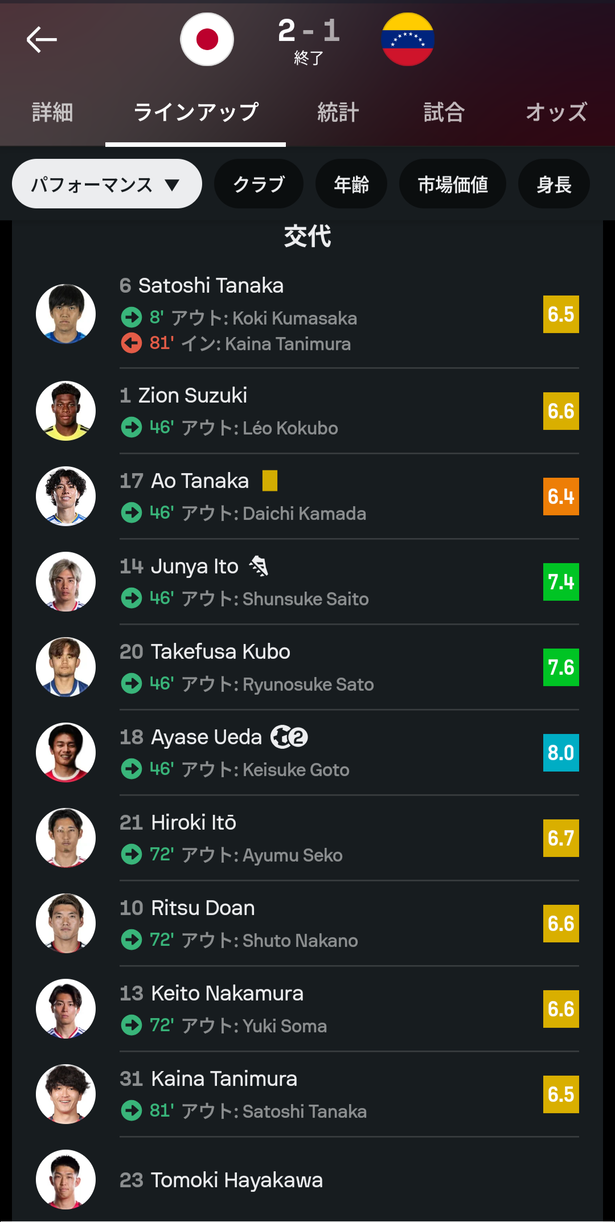
Task: Select the 身長 filter chip
Action: [554, 184]
